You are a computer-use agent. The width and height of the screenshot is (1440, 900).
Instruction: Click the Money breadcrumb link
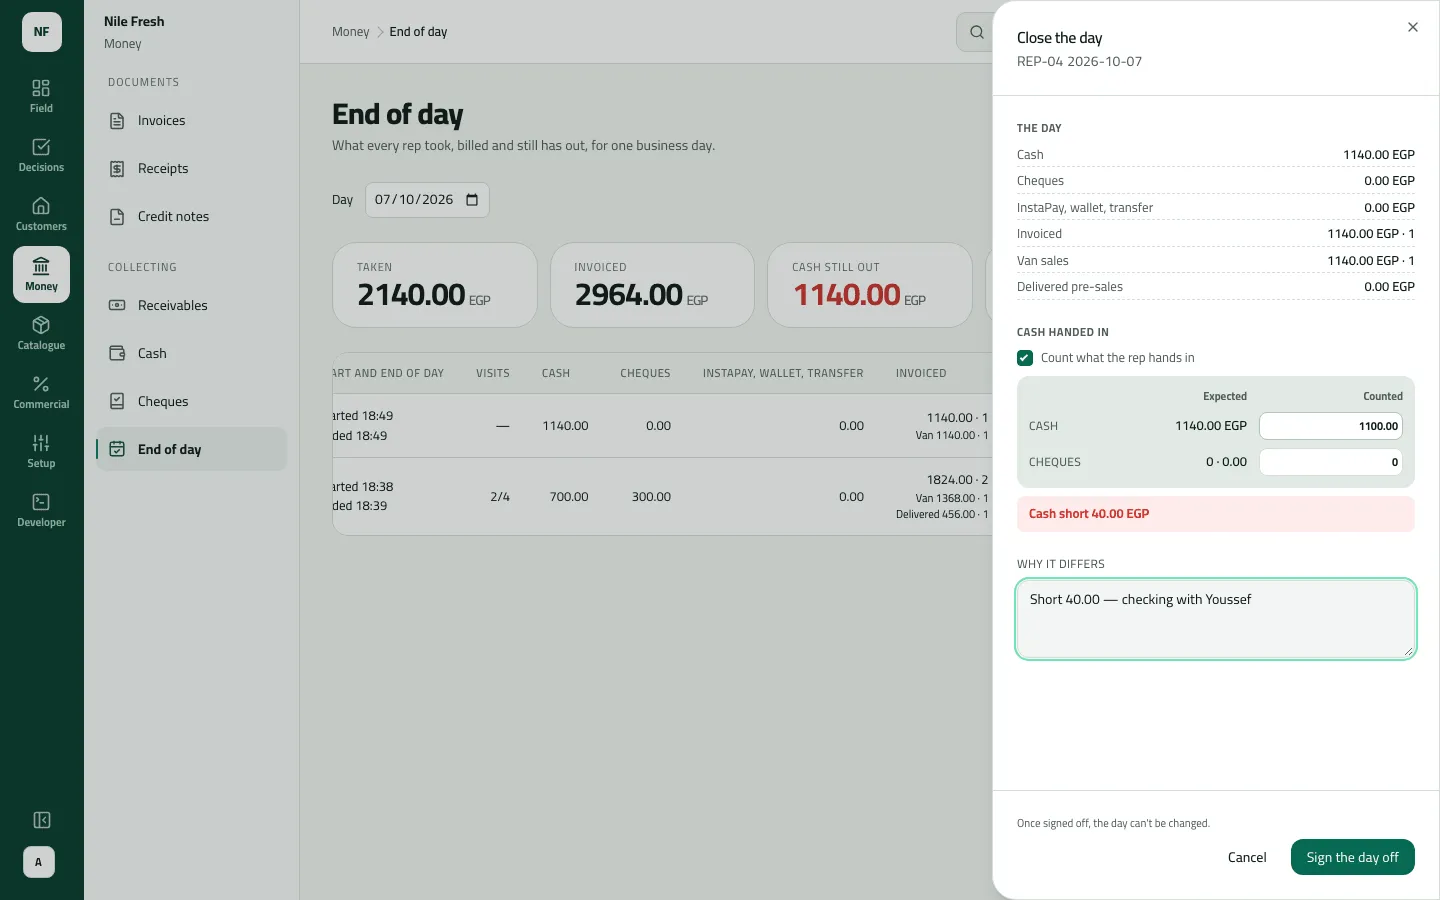(x=351, y=32)
